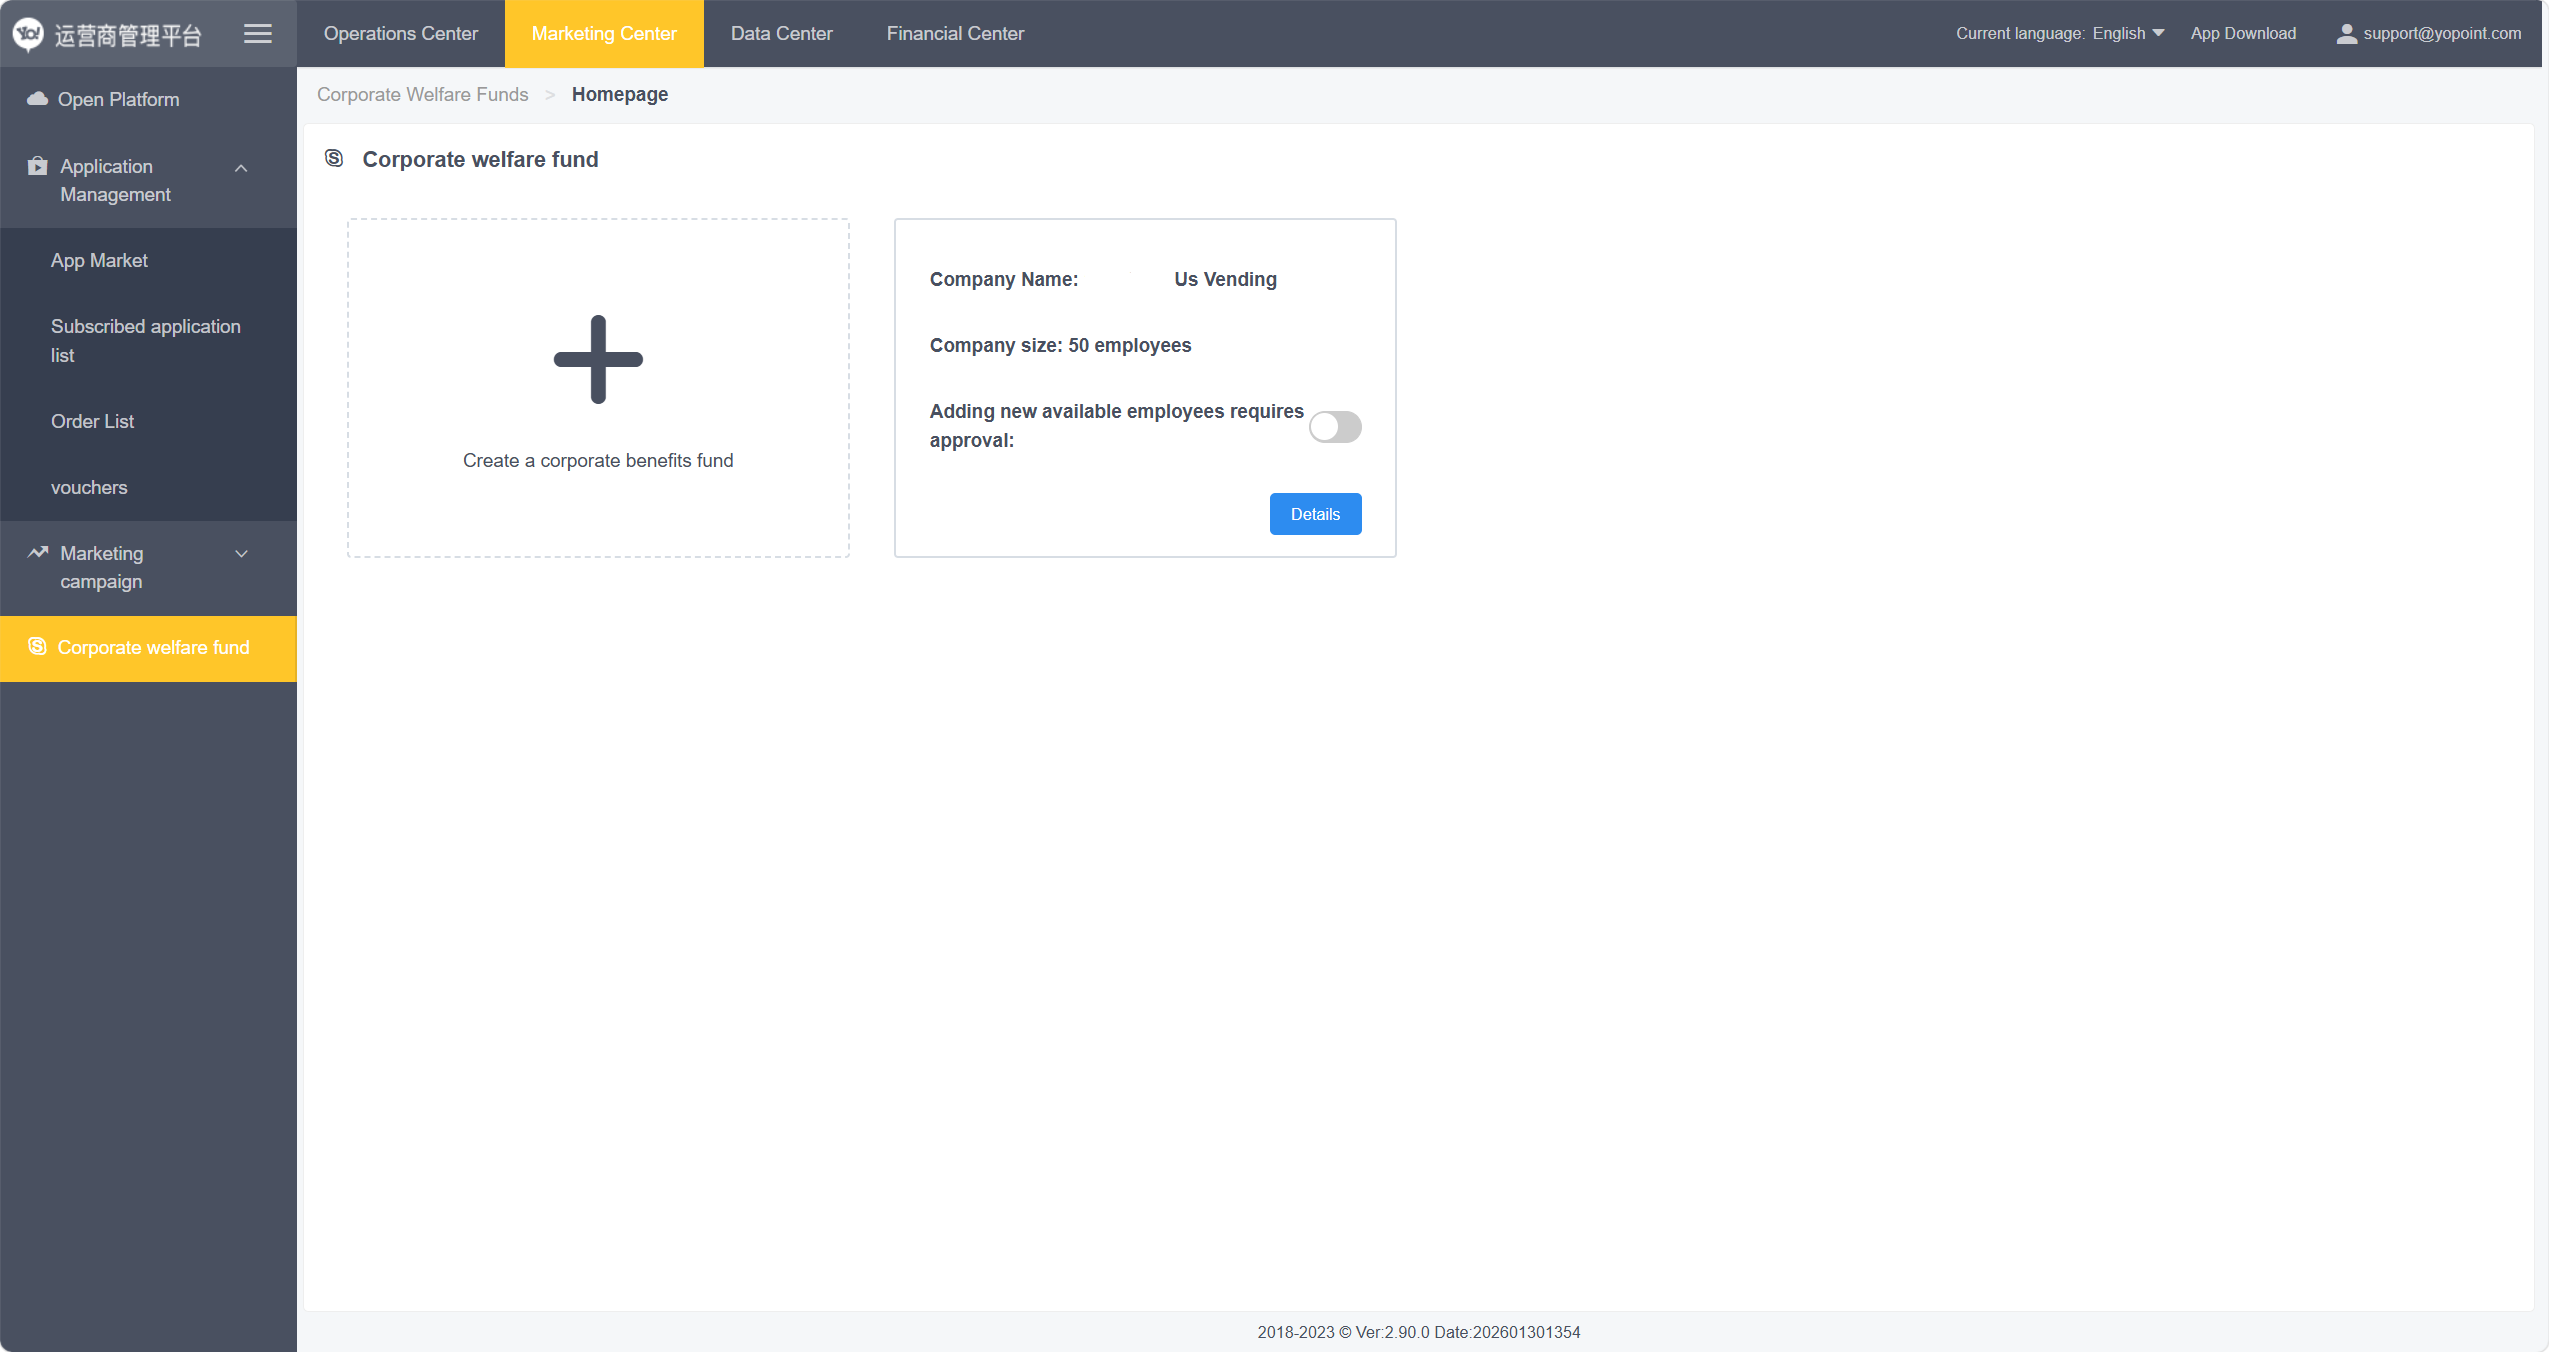Click the Application Management bag icon

pos(38,166)
